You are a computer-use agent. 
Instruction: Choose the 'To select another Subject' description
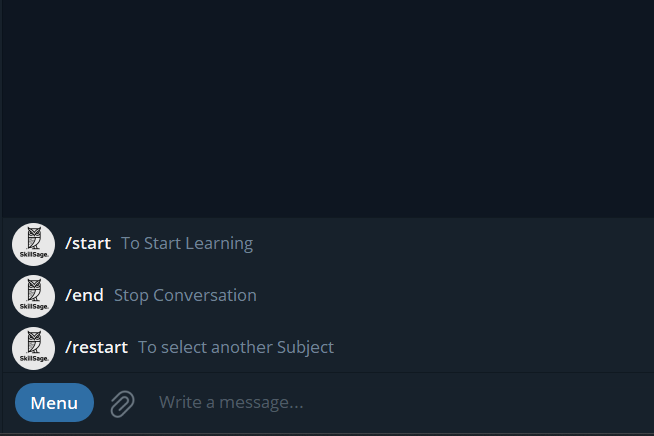click(236, 348)
